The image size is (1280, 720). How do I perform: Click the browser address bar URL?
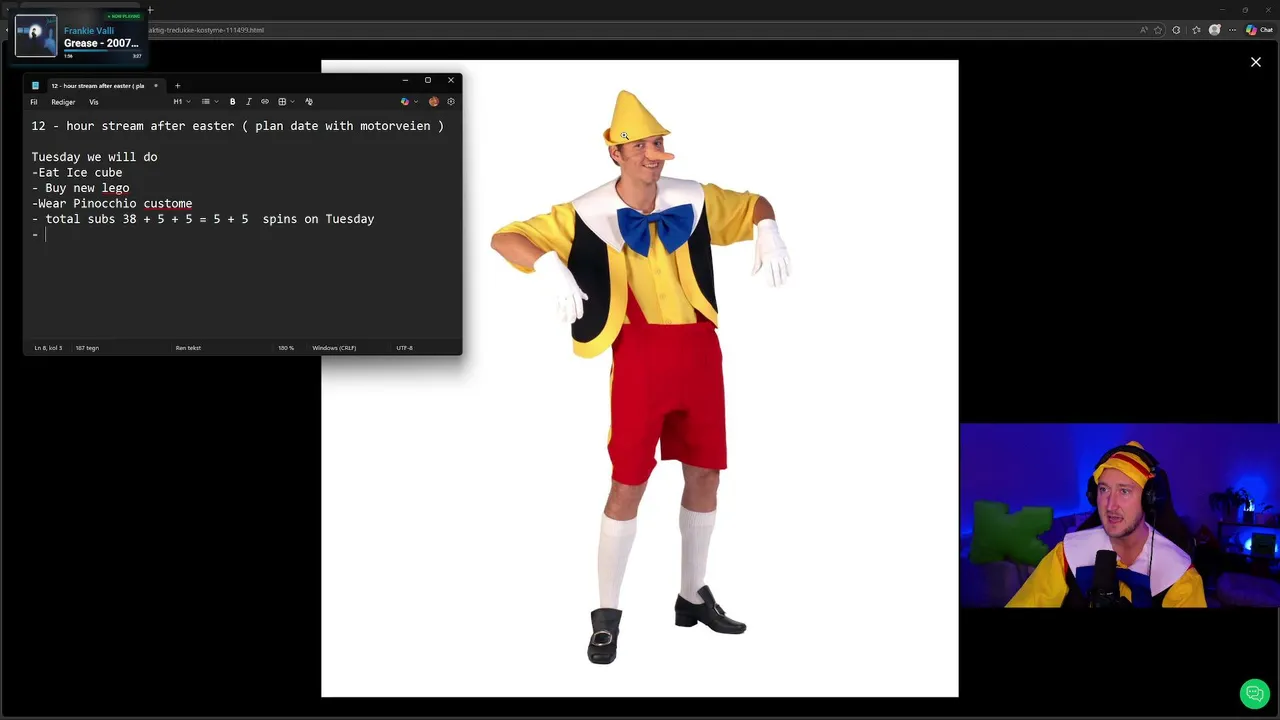pos(205,30)
